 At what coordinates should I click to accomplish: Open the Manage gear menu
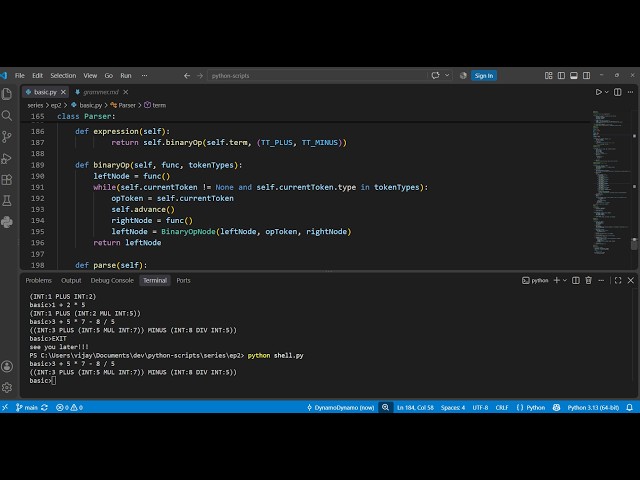pos(7,387)
